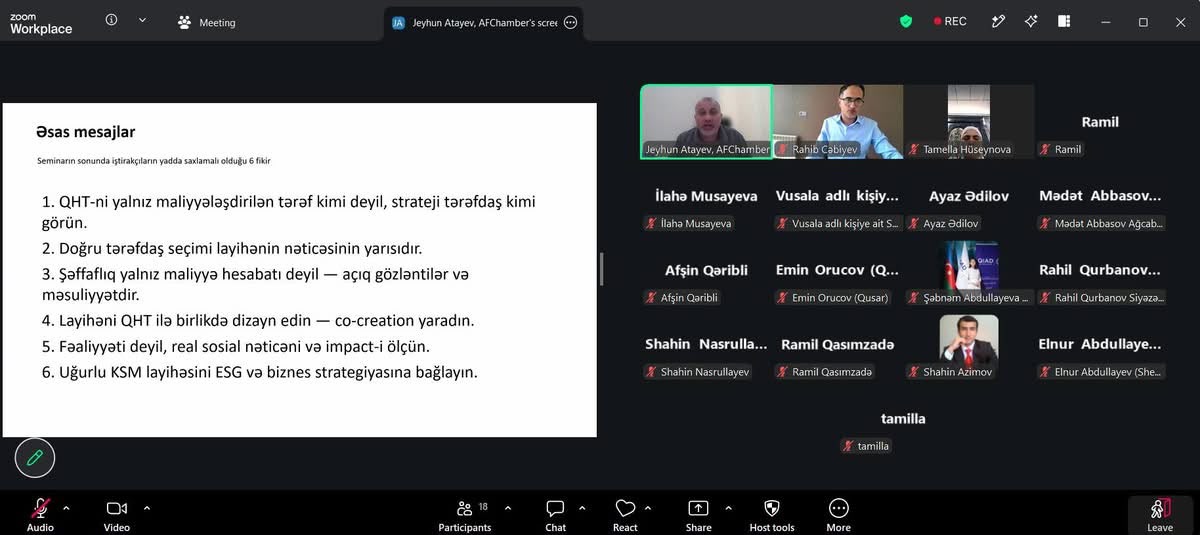The height and width of the screenshot is (535, 1200).
Task: Click slide line about co-creation yaradın
Action: pos(258,321)
